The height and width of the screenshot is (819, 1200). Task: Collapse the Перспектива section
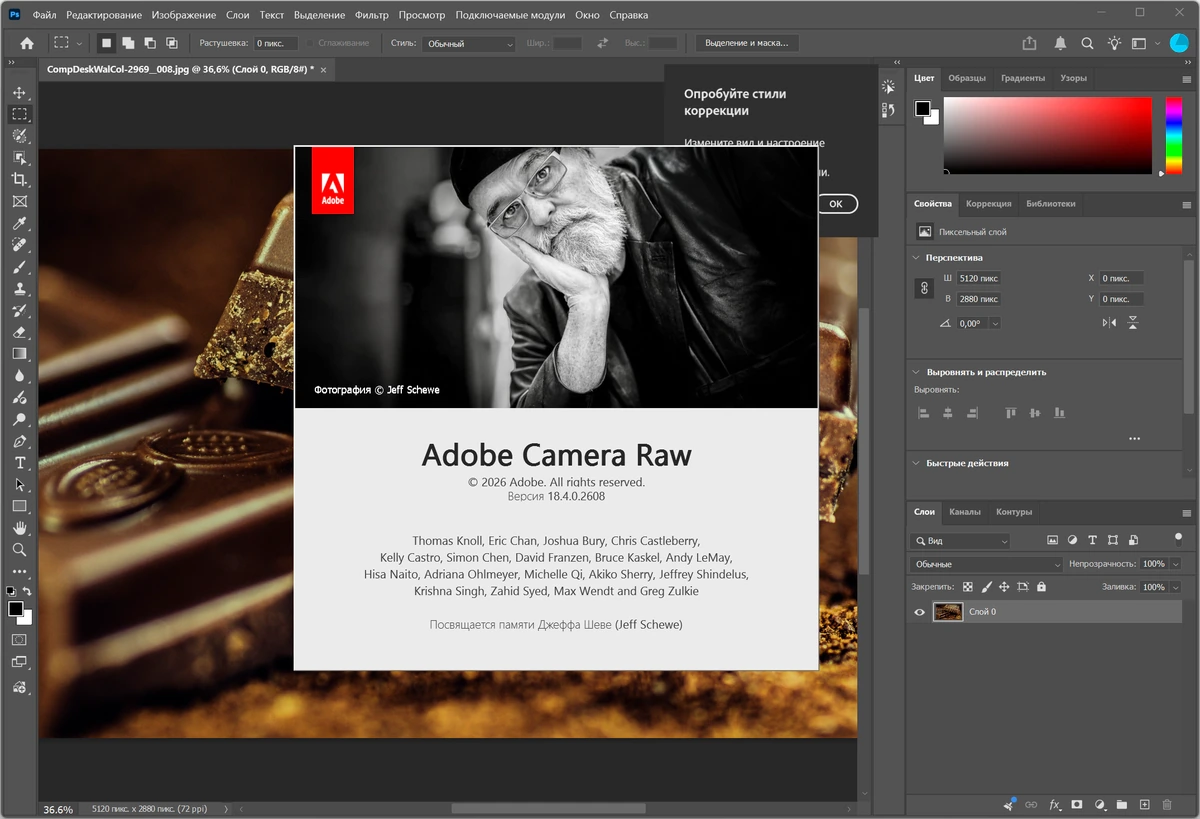click(x=916, y=258)
